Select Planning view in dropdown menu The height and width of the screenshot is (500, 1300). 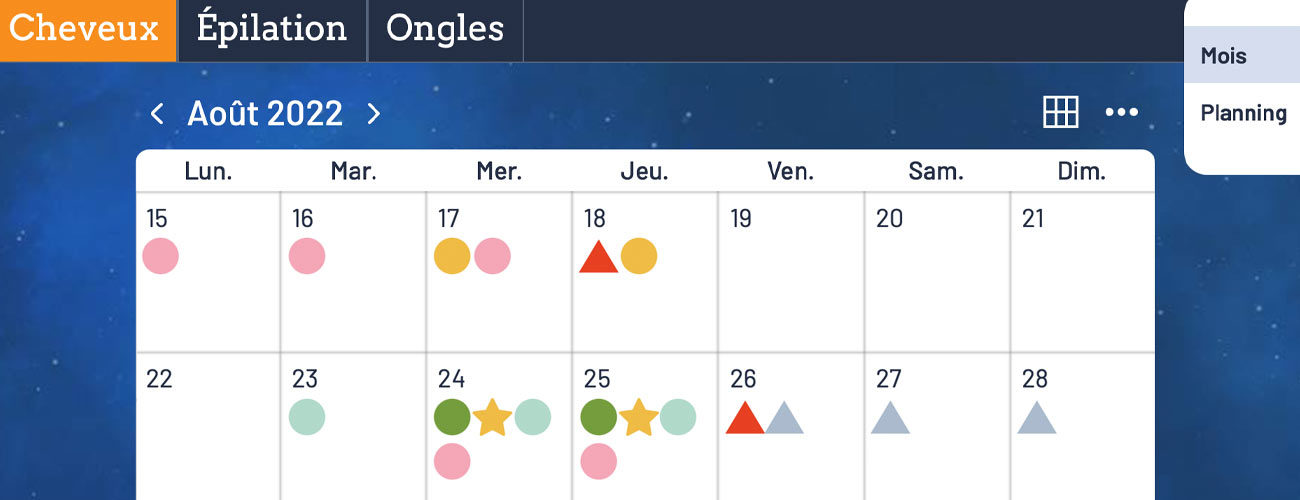1242,113
